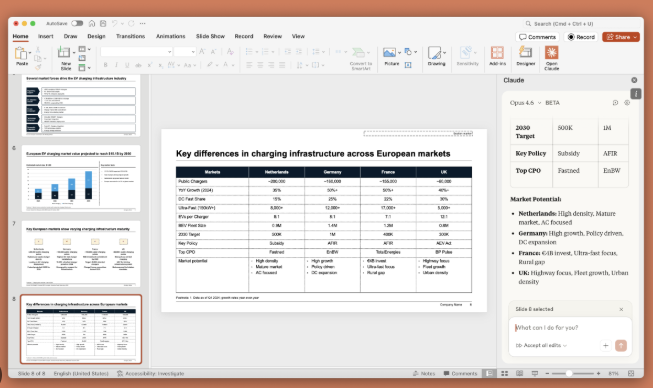Open the Designer tool
Image resolution: width=653 pixels, height=388 pixels.
point(526,56)
